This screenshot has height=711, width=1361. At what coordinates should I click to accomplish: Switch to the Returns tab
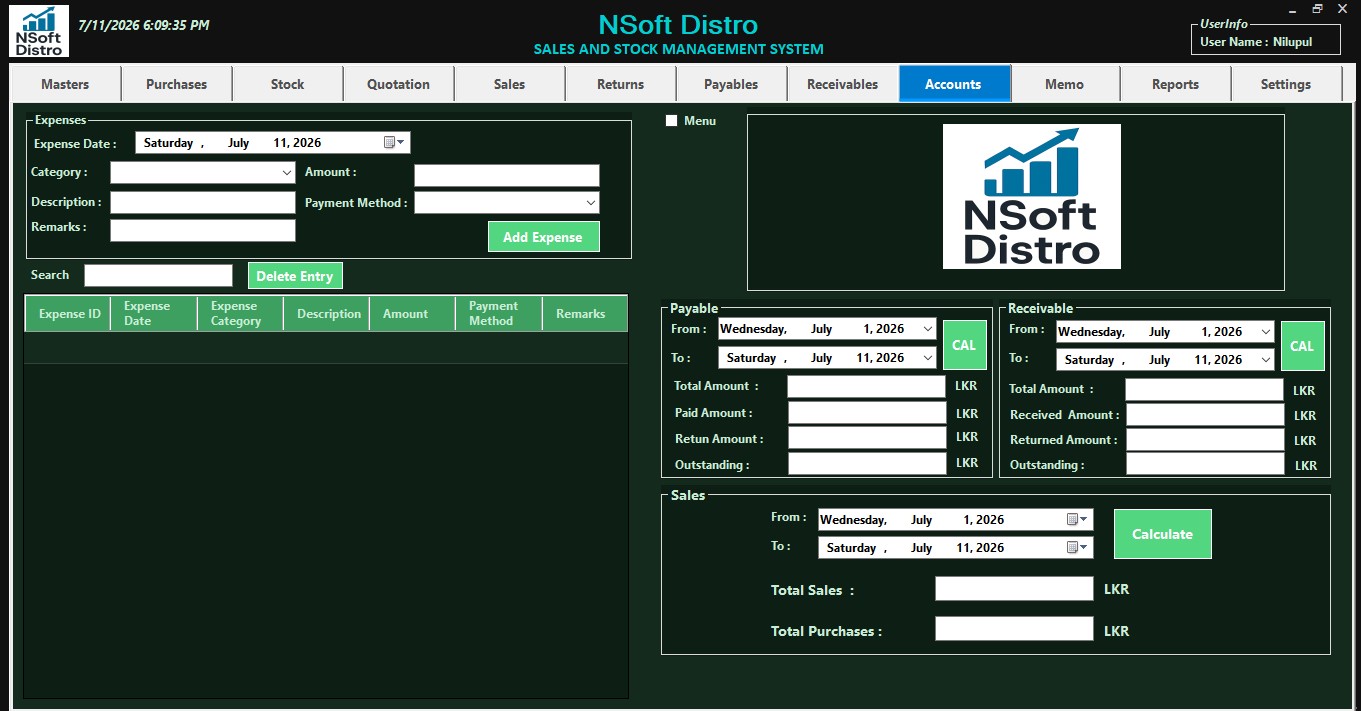click(x=620, y=84)
